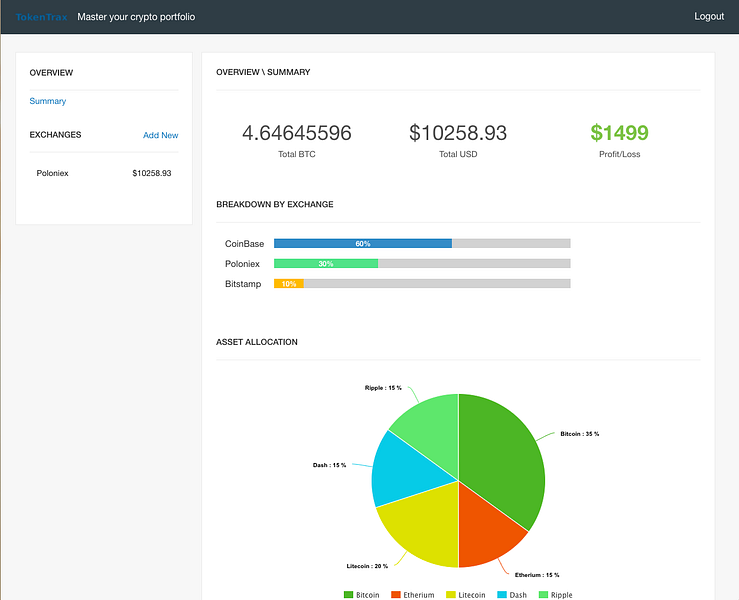
Task: Toggle Ripple legend swatch in chart
Action: [x=543, y=595]
